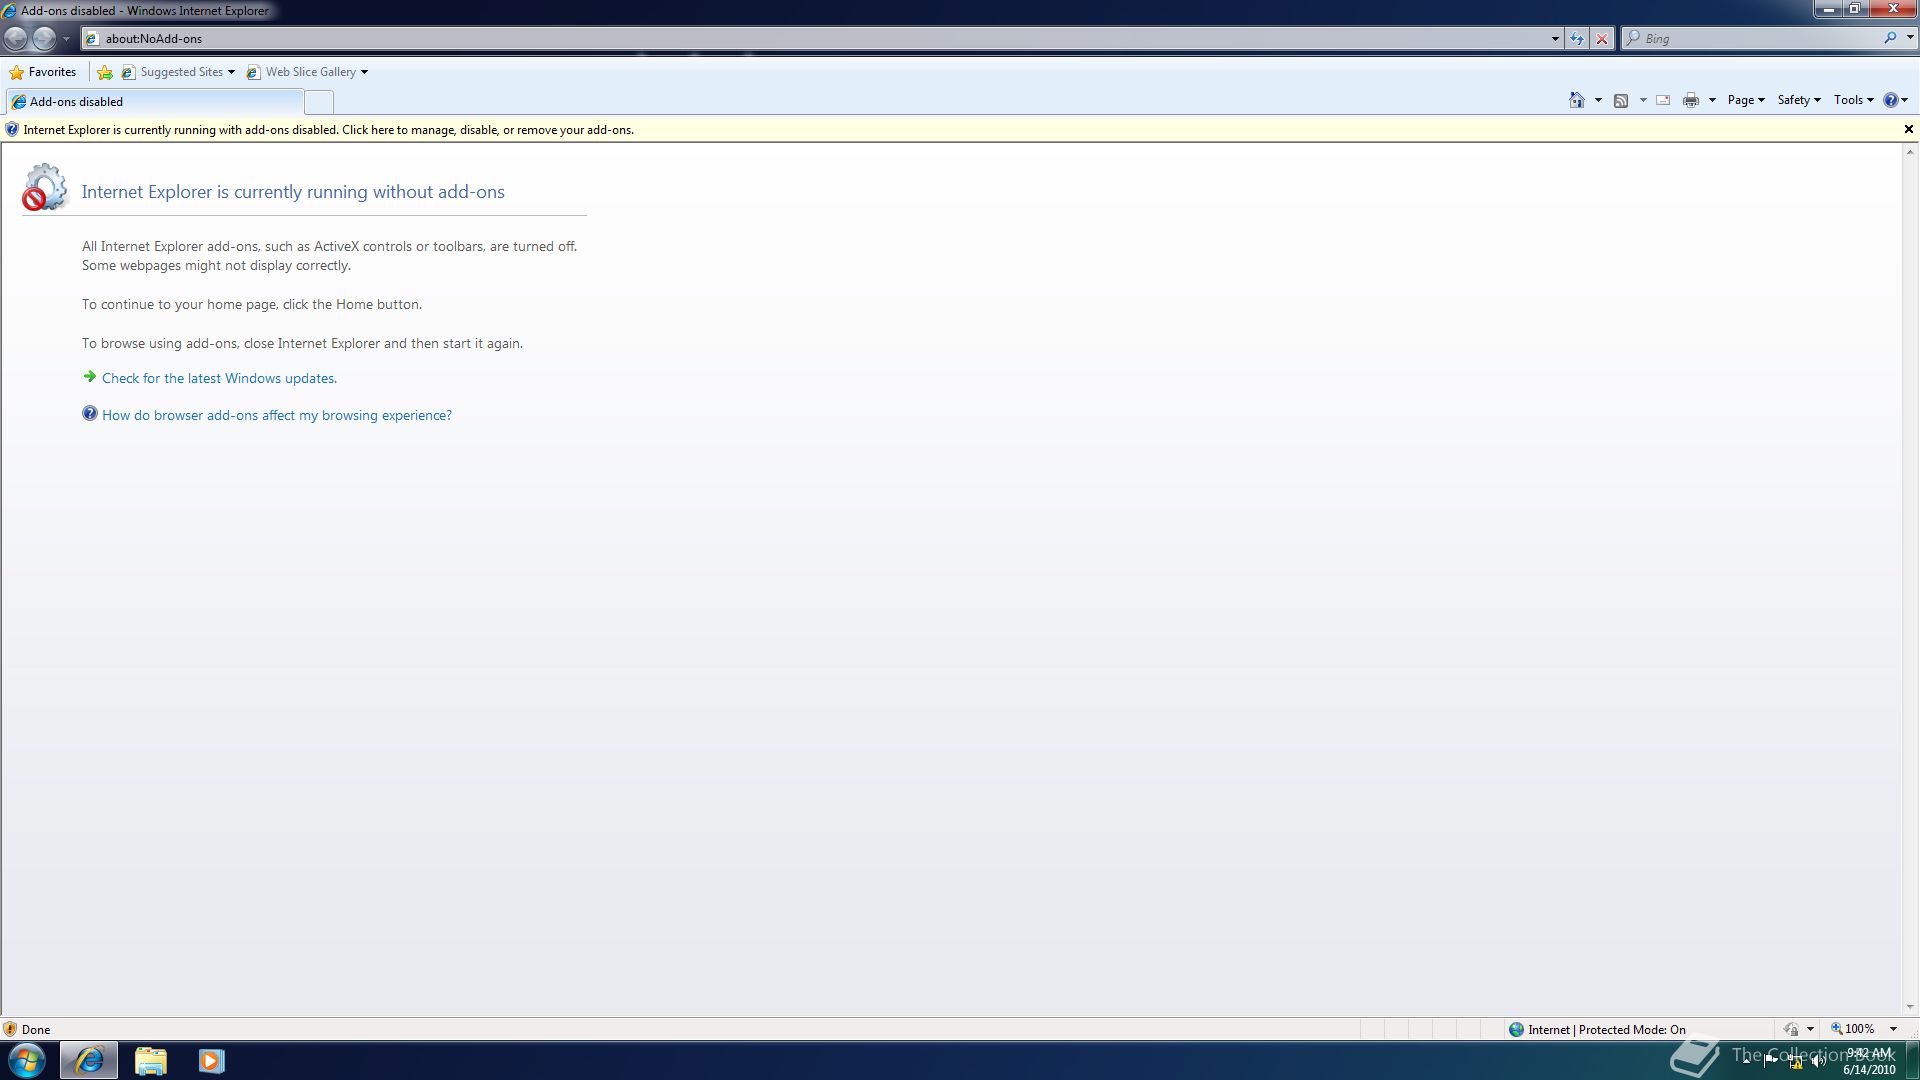Image resolution: width=1920 pixels, height=1080 pixels.
Task: Expand the Suggested Sites dropdown
Action: (231, 72)
